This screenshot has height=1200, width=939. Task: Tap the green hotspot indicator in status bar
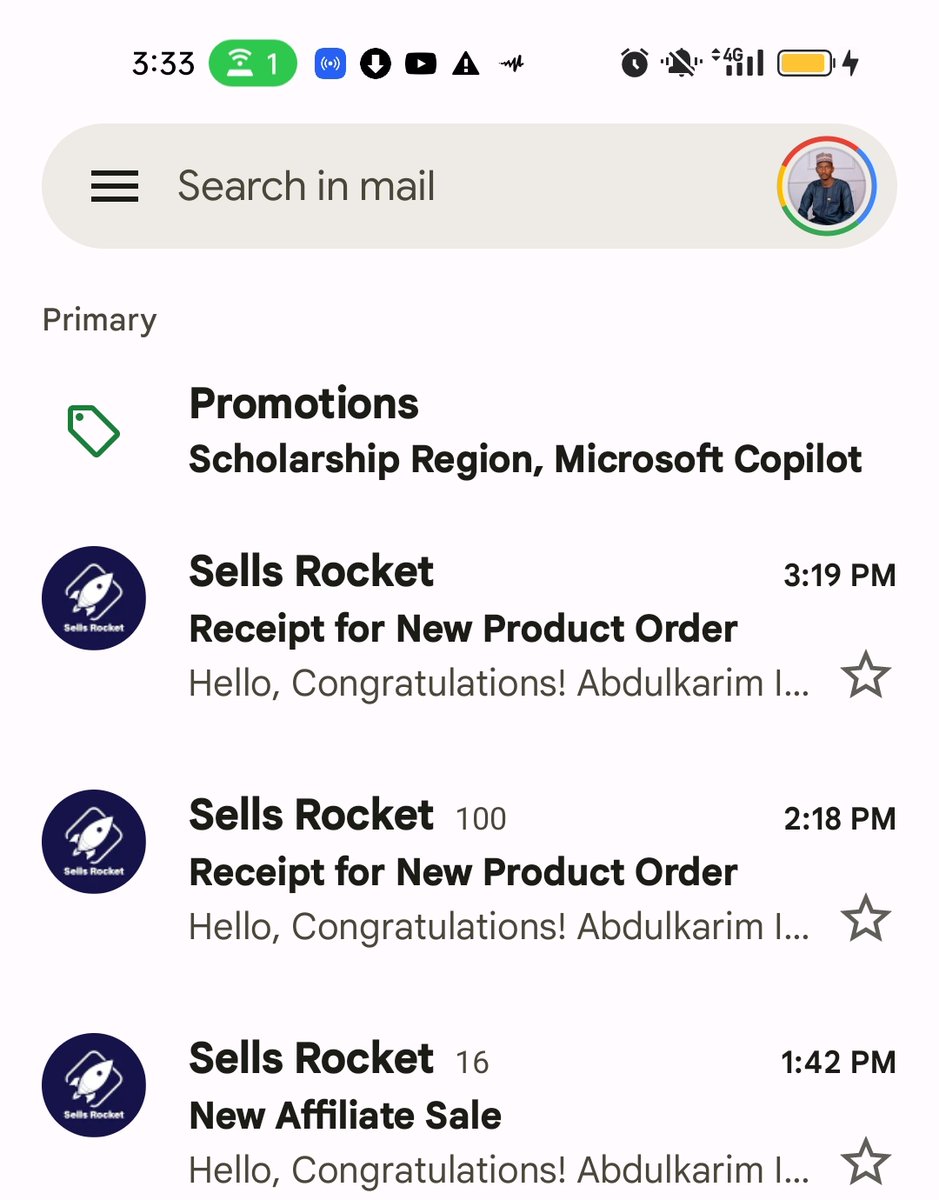[253, 64]
